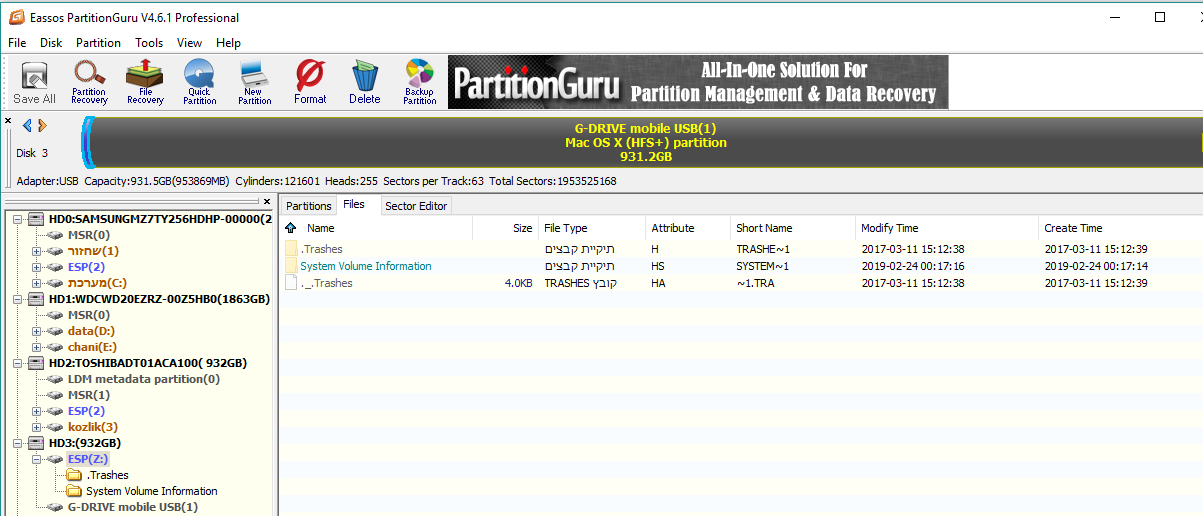Open the Help menu
This screenshot has height=516, width=1203.
pos(229,43)
